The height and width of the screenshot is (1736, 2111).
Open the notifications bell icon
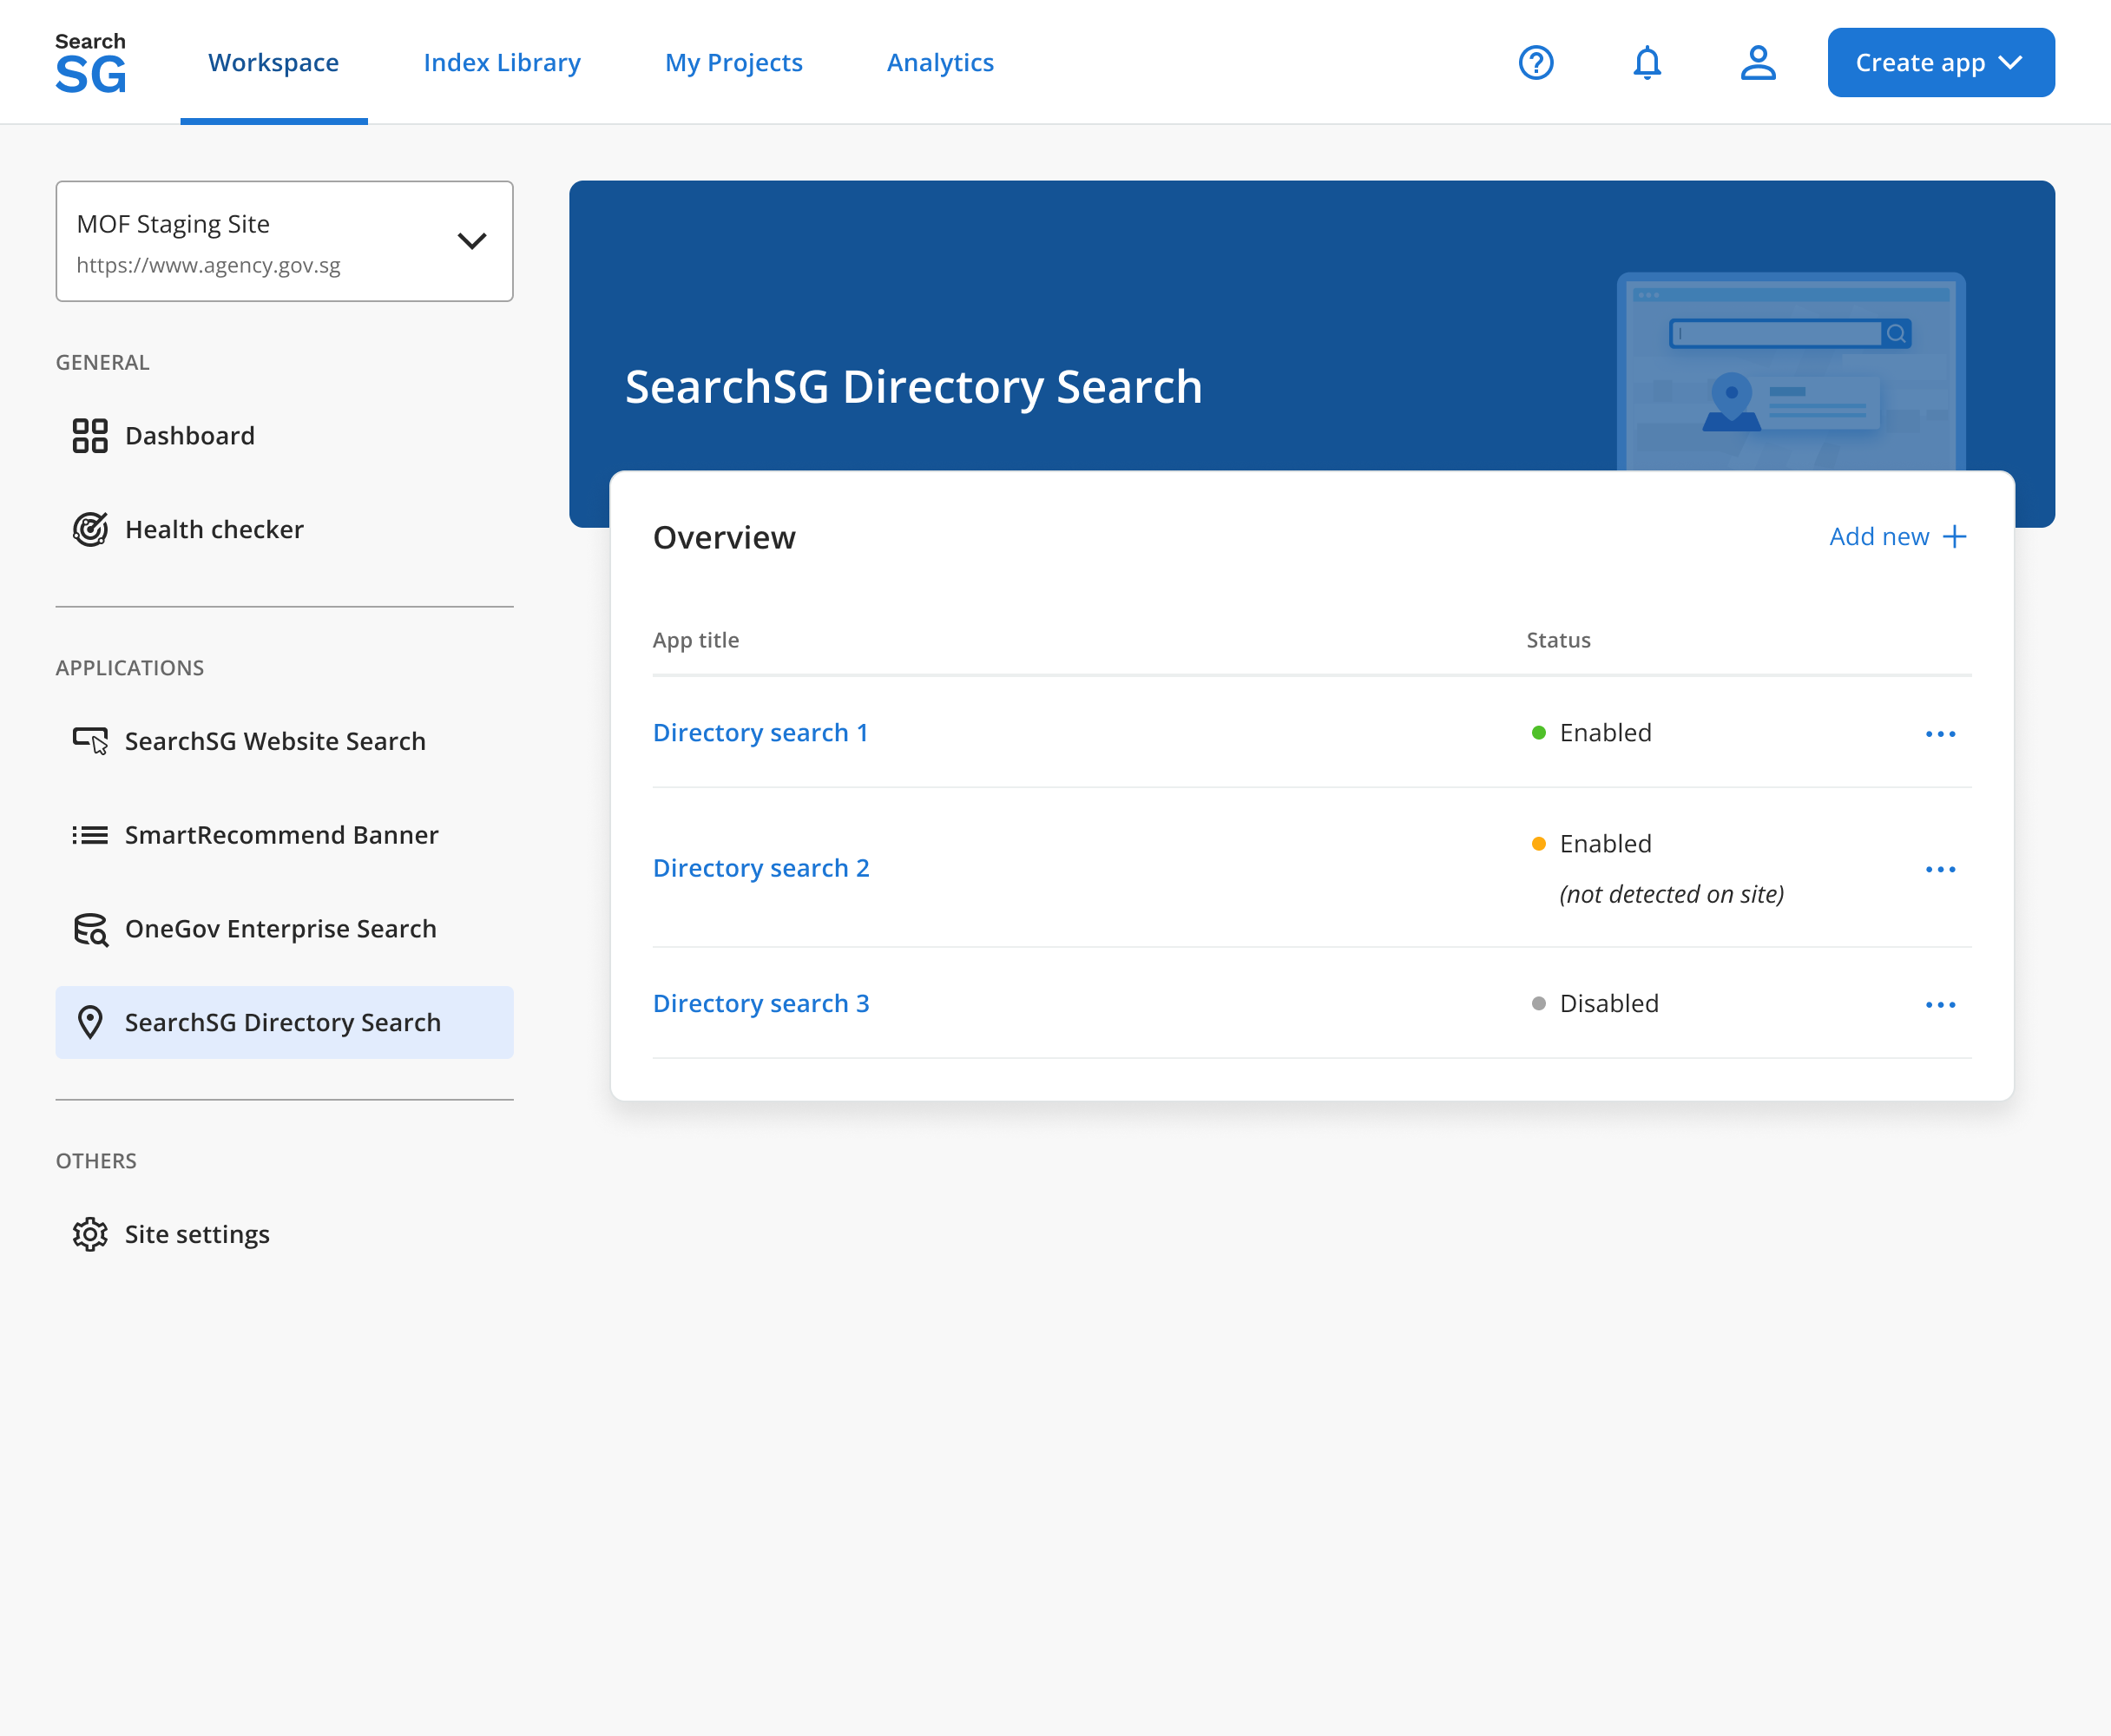[x=1647, y=63]
